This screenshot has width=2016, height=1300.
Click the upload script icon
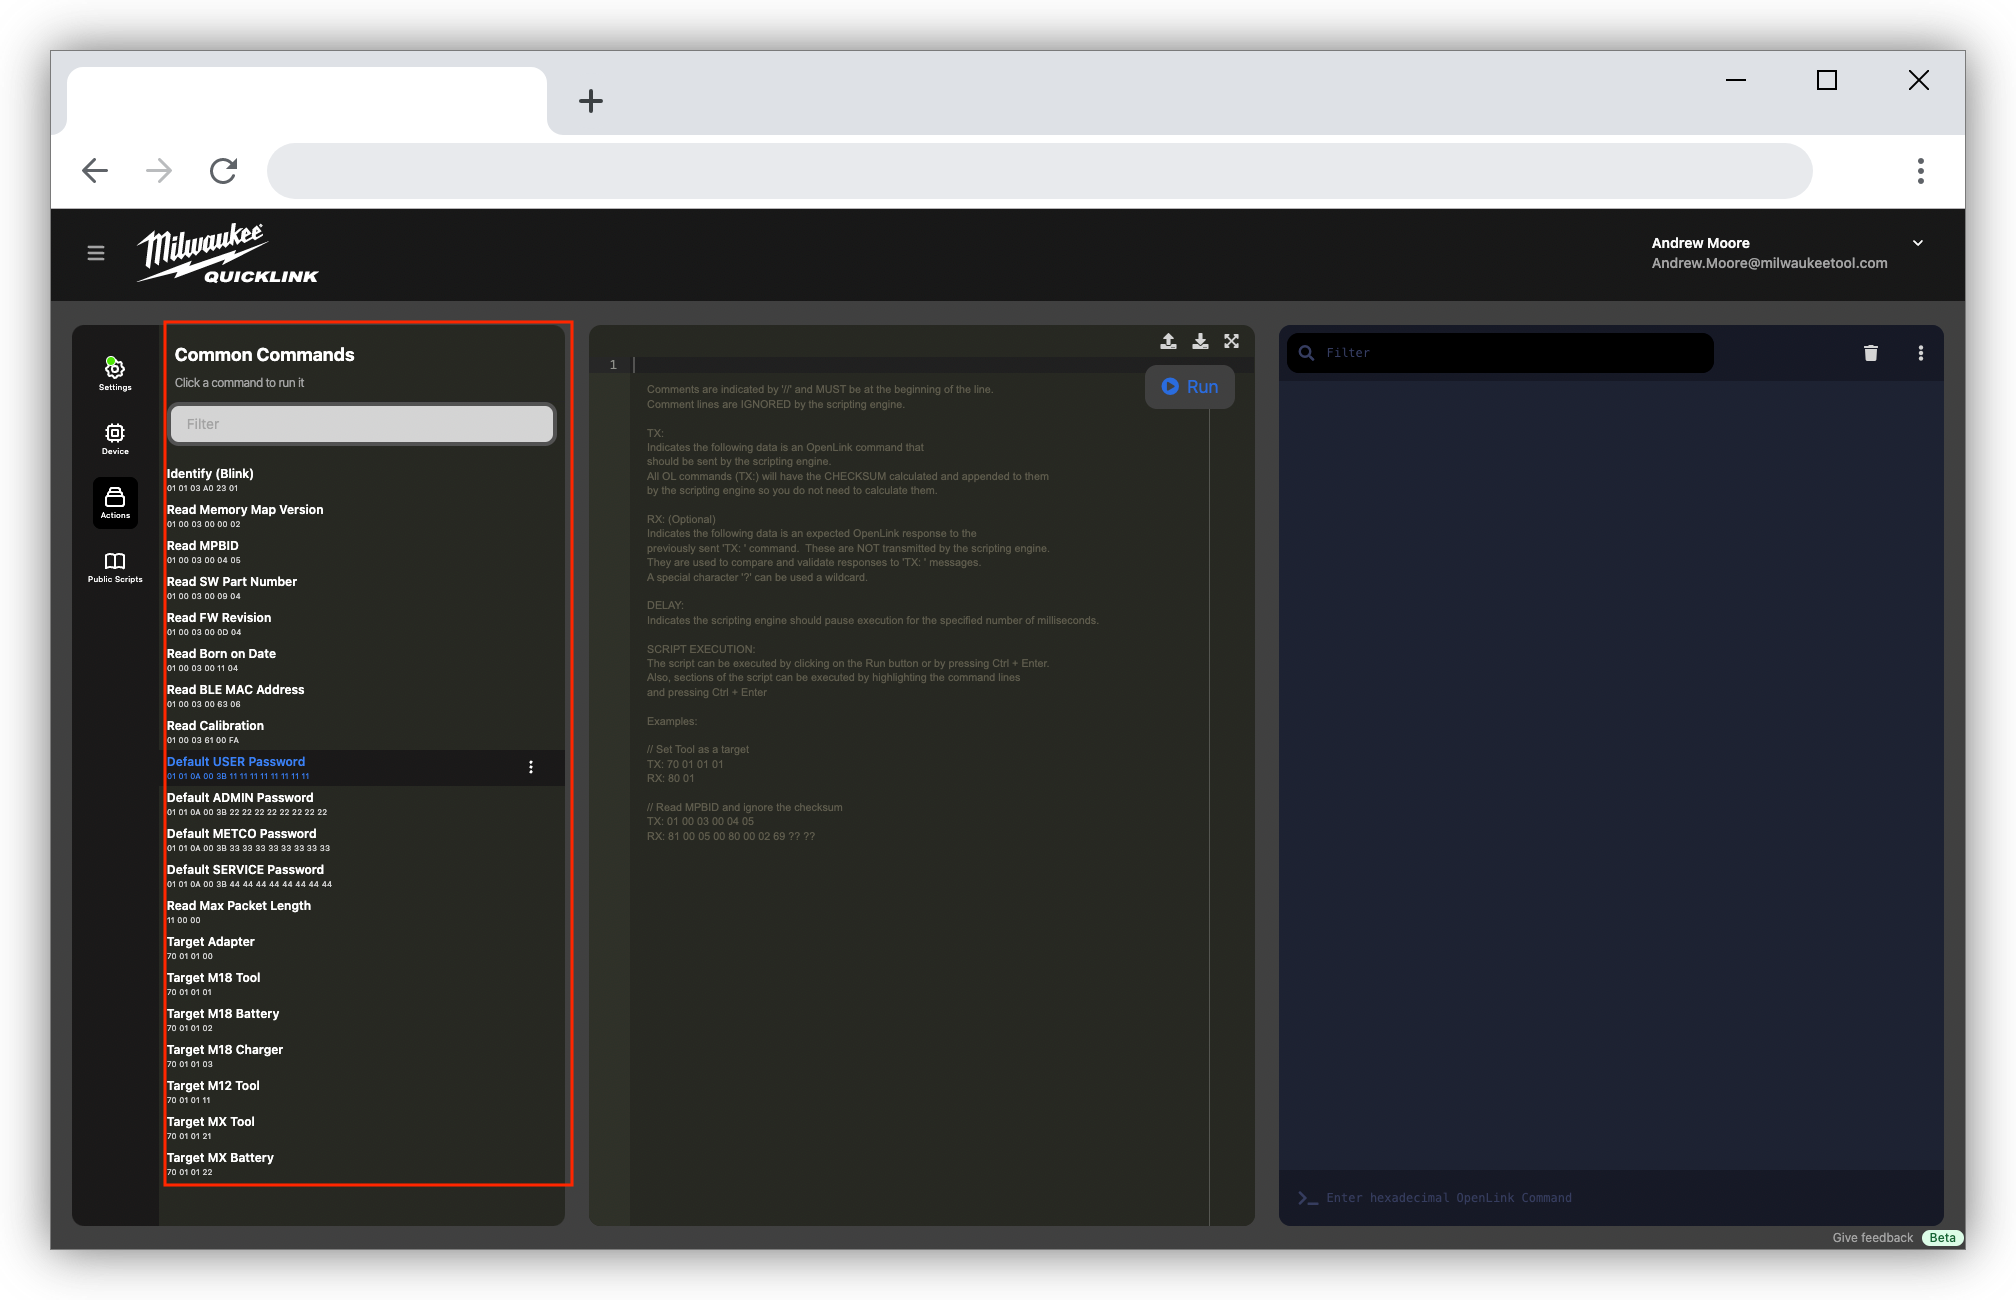click(1168, 341)
